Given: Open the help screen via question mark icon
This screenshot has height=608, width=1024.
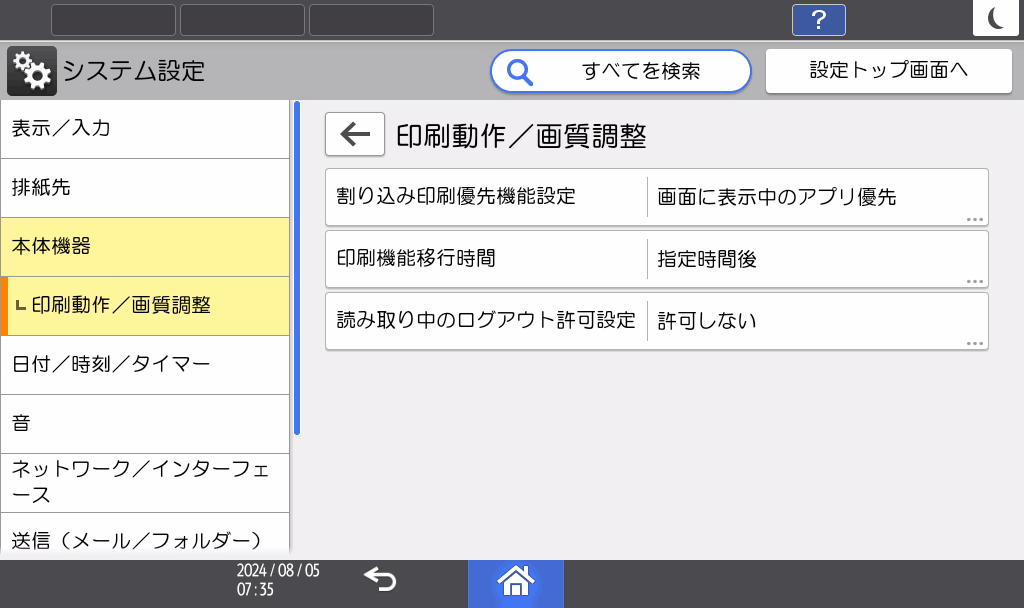Looking at the screenshot, I should pyautogui.click(x=818, y=19).
